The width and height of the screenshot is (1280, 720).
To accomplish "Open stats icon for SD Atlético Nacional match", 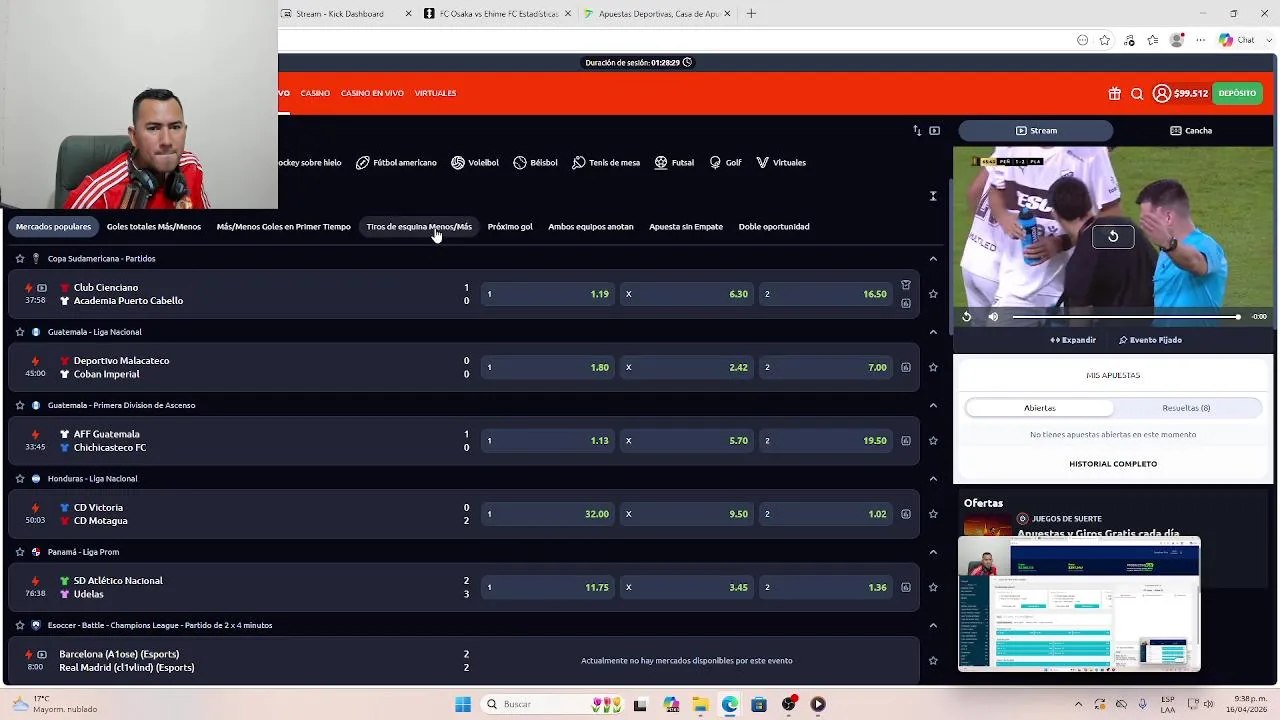I will pos(906,588).
